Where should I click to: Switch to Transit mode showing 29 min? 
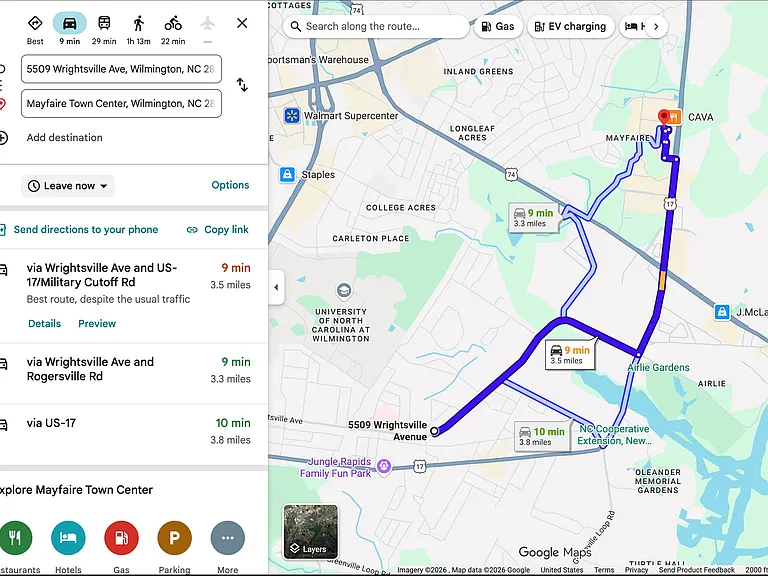104,23
